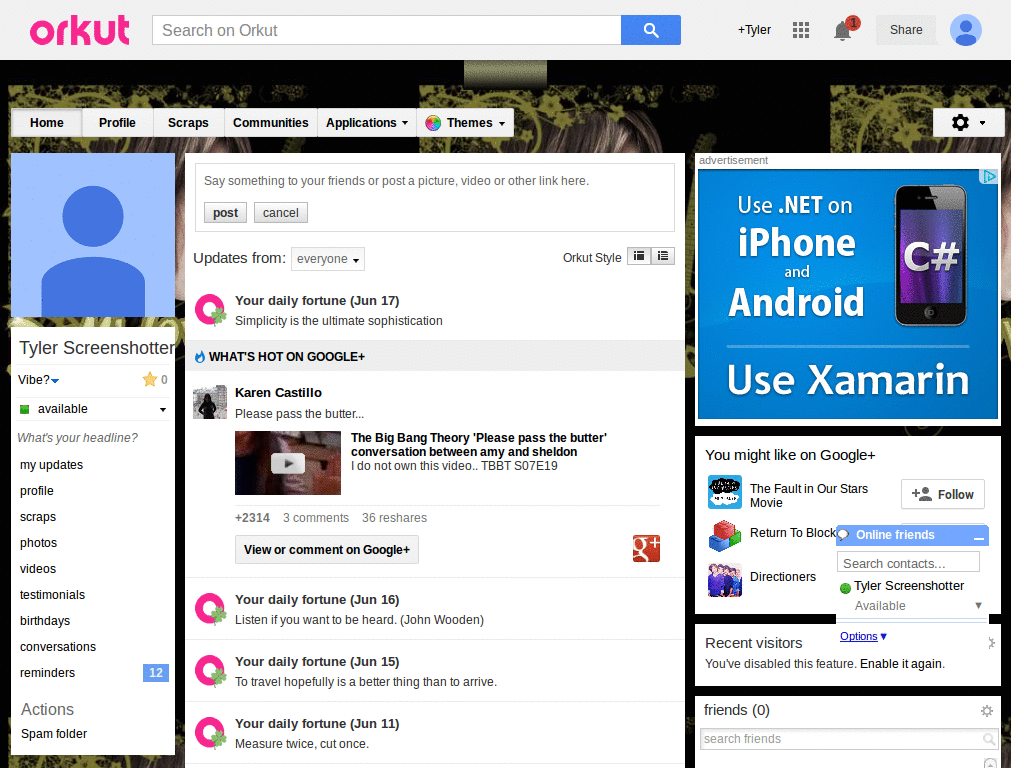Switch to the detailed list view style

pos(663,256)
